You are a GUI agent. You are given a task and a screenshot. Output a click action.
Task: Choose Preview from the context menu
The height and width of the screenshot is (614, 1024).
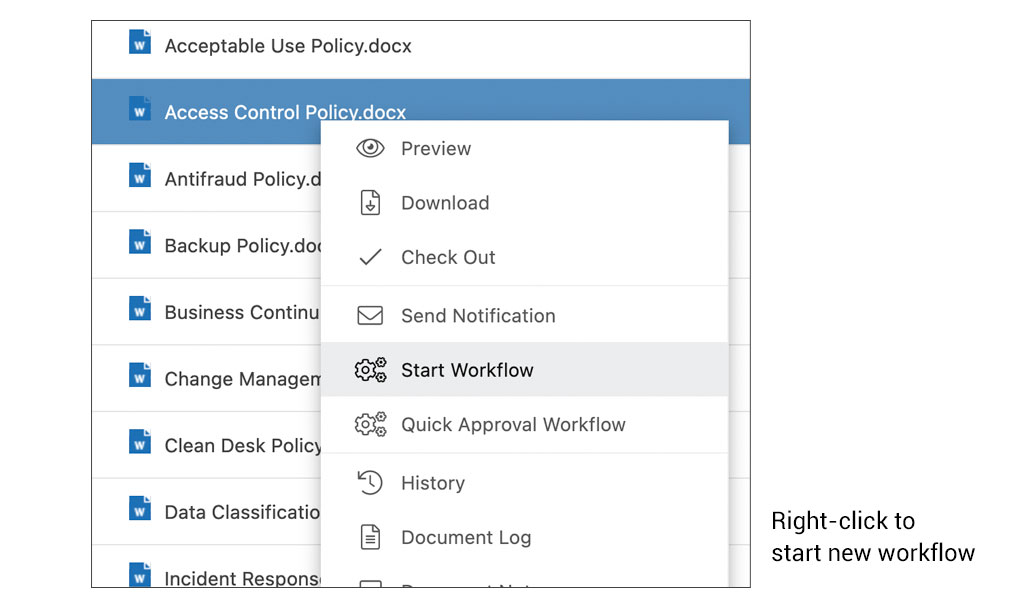pos(525,148)
